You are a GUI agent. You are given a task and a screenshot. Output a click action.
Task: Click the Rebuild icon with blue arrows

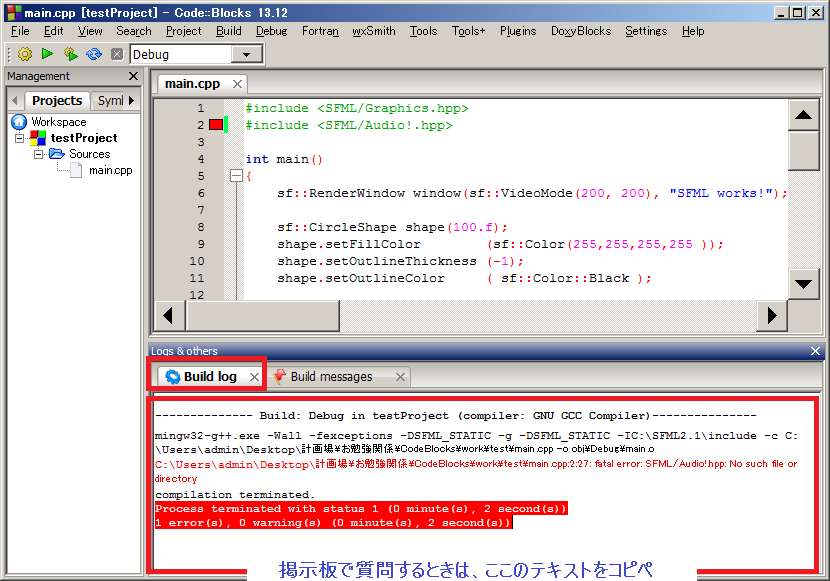(94, 54)
